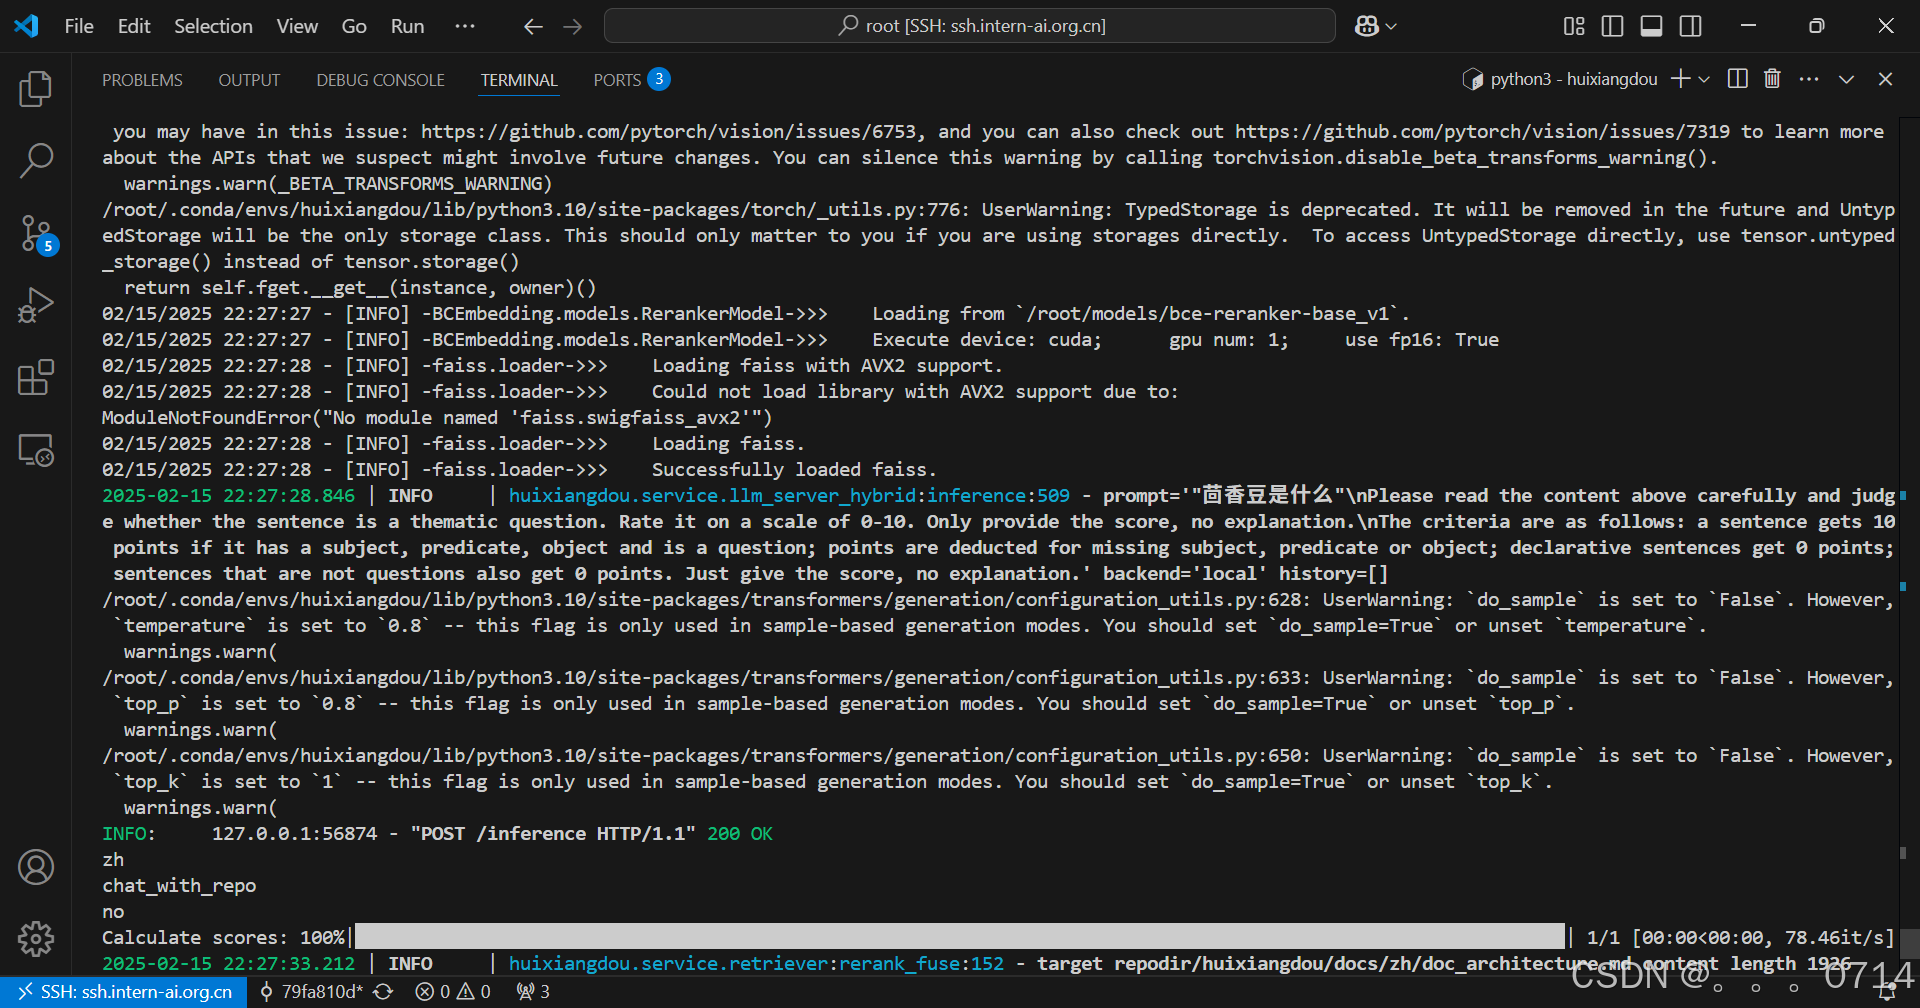The width and height of the screenshot is (1920, 1008).
Task: Show more menus via ellipsis
Action: point(465,26)
